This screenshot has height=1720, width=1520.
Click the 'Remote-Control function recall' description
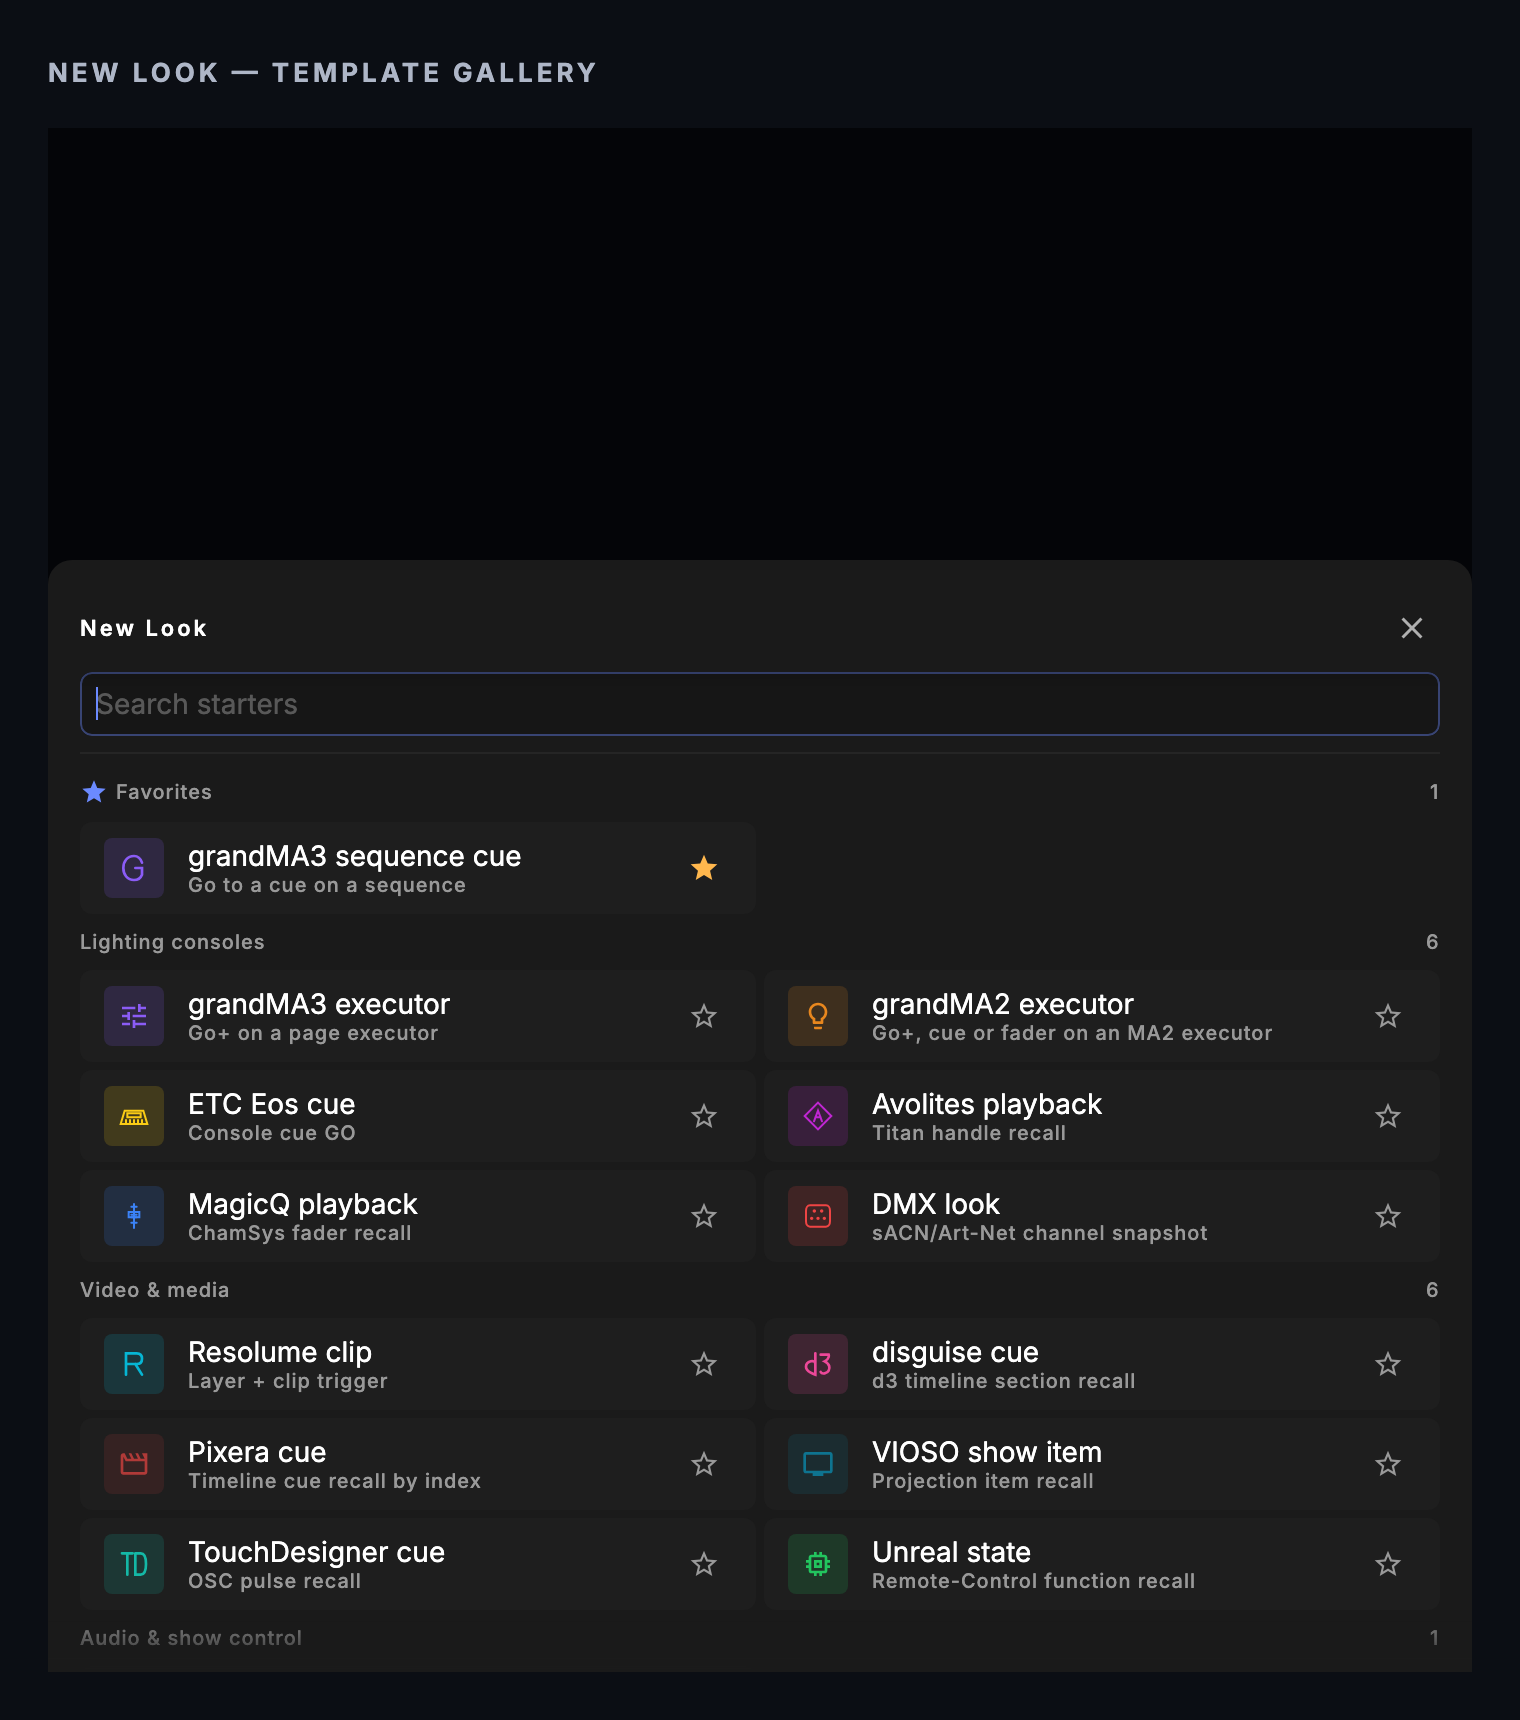(1034, 1581)
